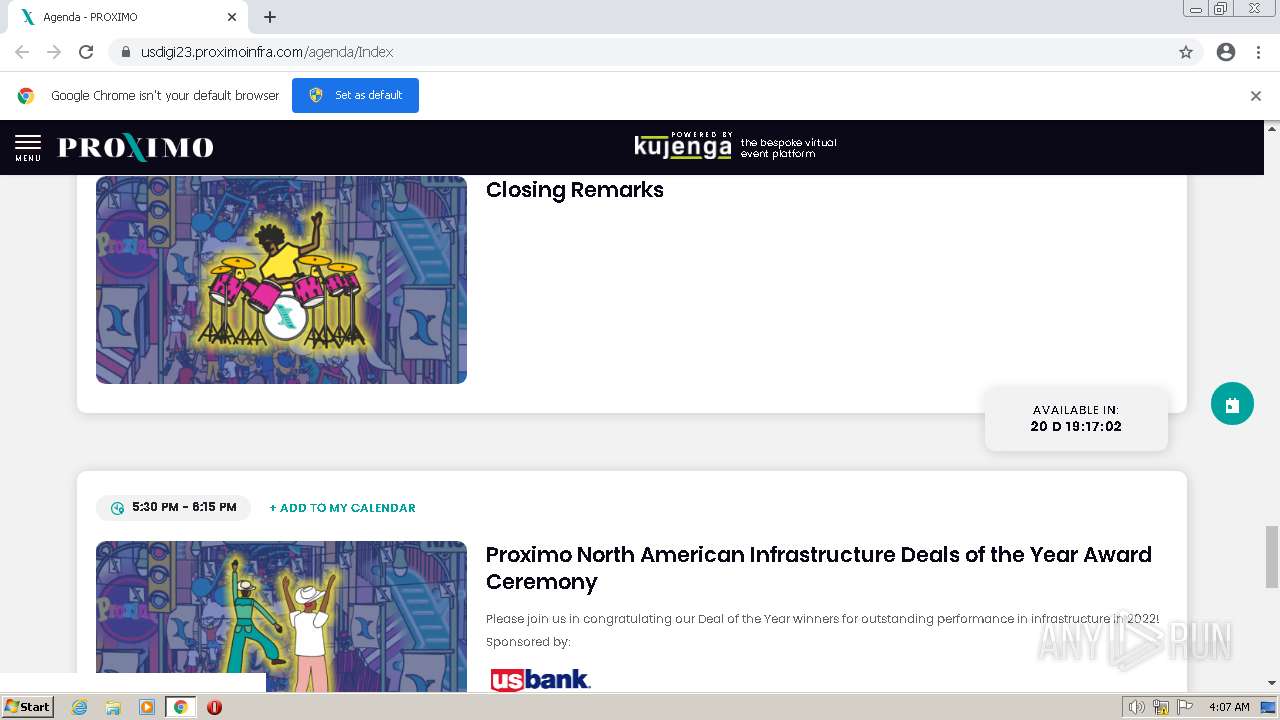1280x720 pixels.
Task: Click the address bar URL
Action: 267,52
